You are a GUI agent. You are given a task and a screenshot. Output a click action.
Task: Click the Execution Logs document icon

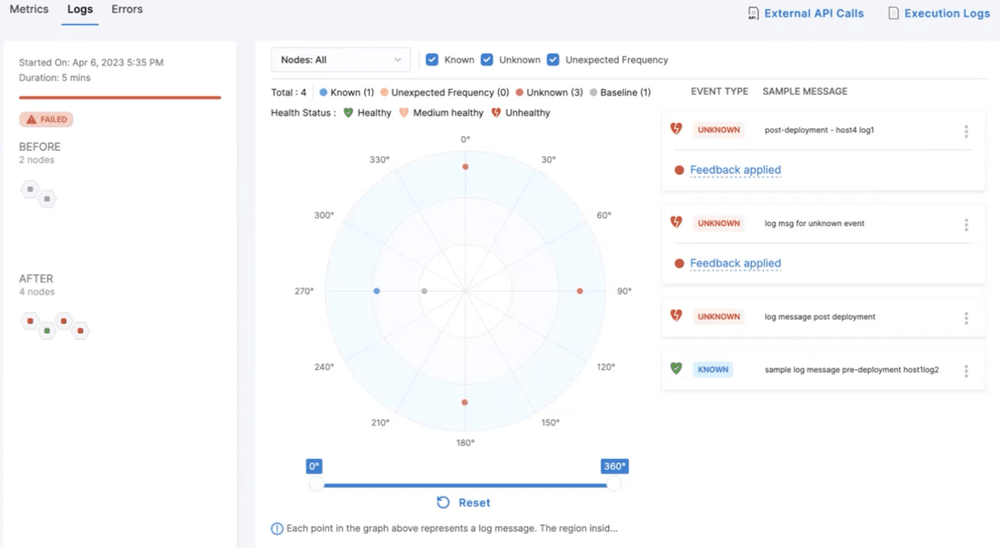(889, 14)
